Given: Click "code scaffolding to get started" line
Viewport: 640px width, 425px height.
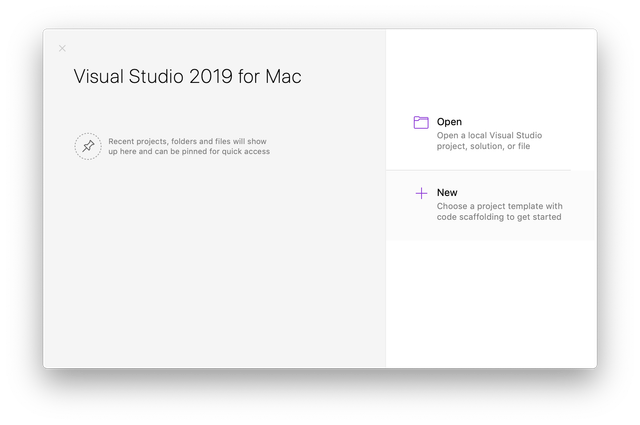Looking at the screenshot, I should (499, 218).
